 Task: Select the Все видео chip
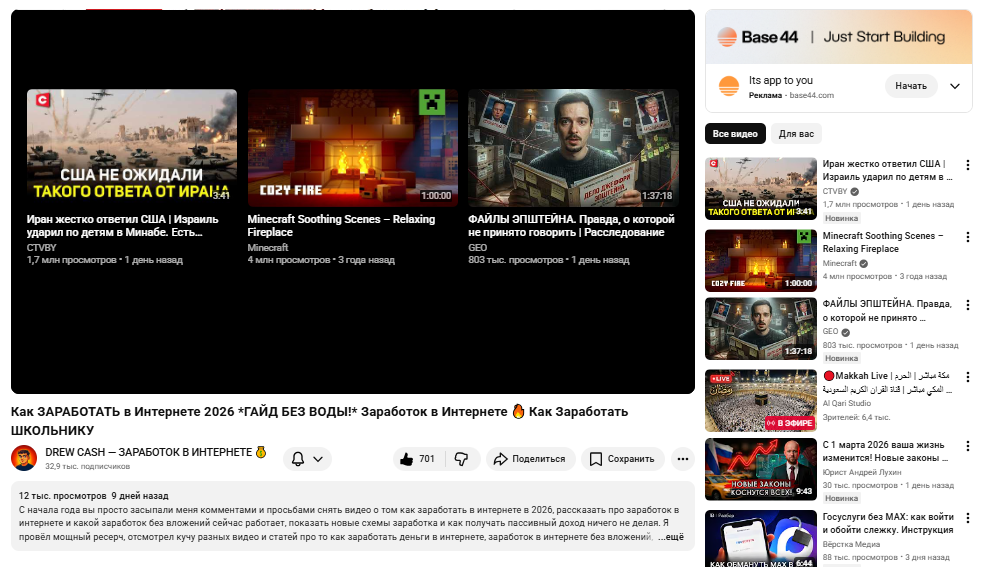tap(735, 133)
